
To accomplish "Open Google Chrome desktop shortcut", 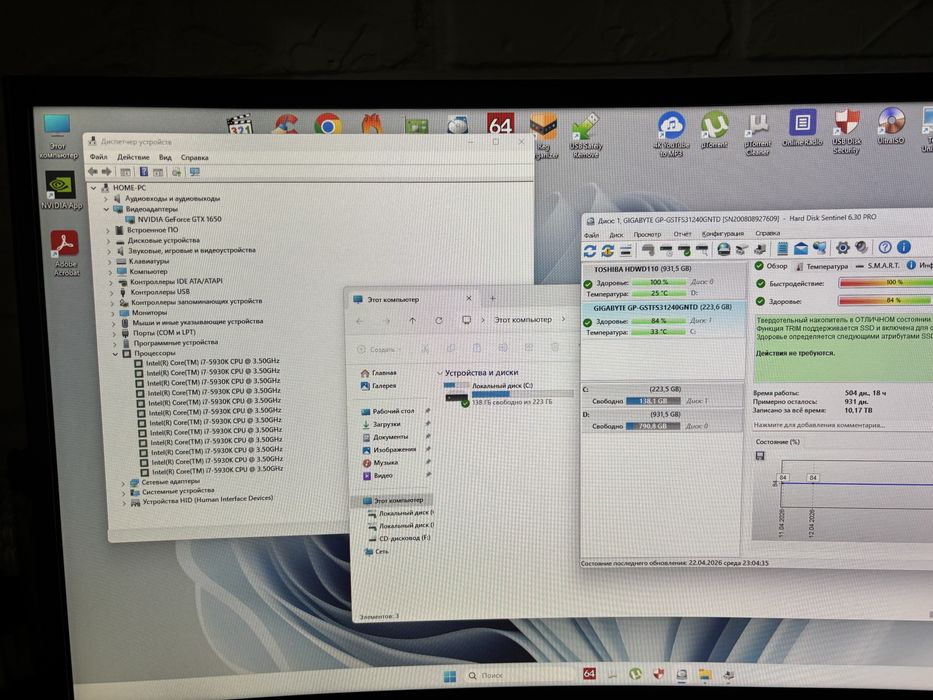I will coord(328,124).
